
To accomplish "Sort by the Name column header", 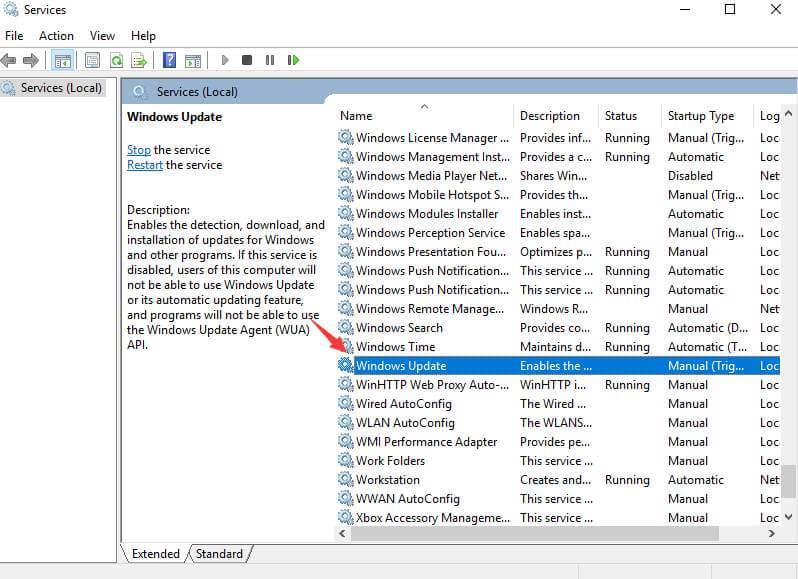I will pos(425,115).
